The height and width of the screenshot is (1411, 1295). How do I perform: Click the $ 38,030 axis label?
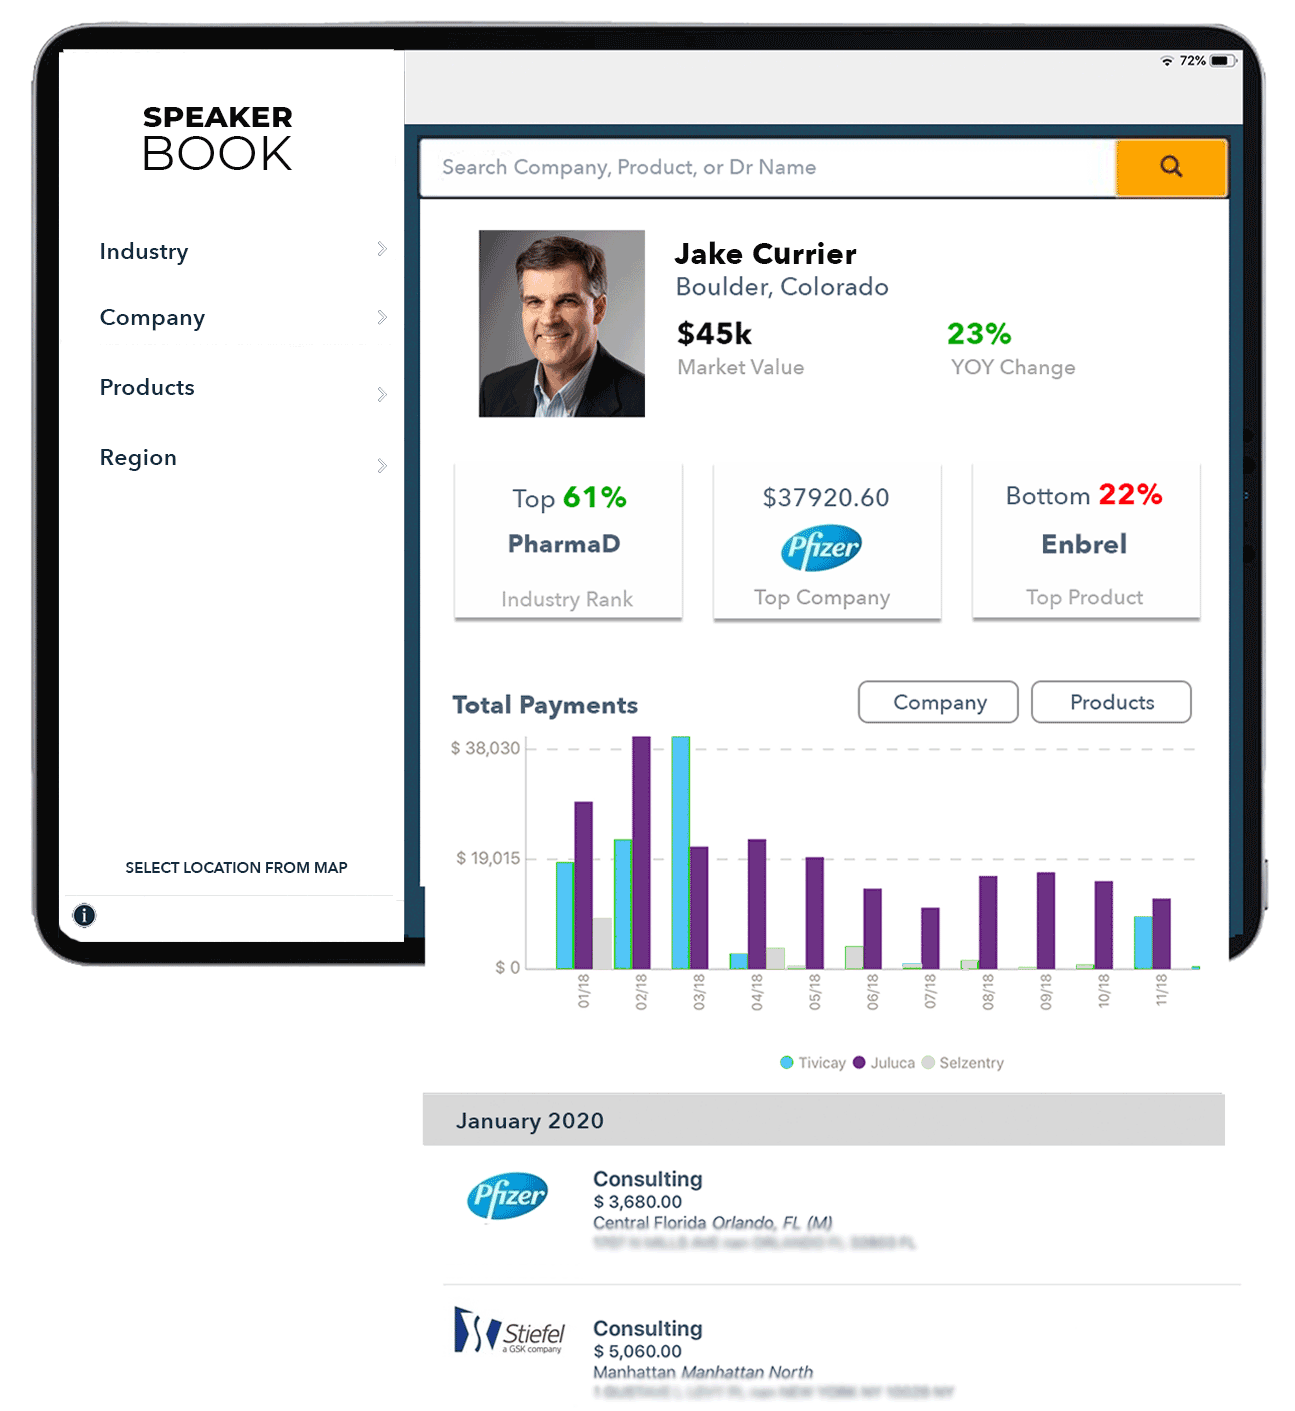pyautogui.click(x=485, y=748)
